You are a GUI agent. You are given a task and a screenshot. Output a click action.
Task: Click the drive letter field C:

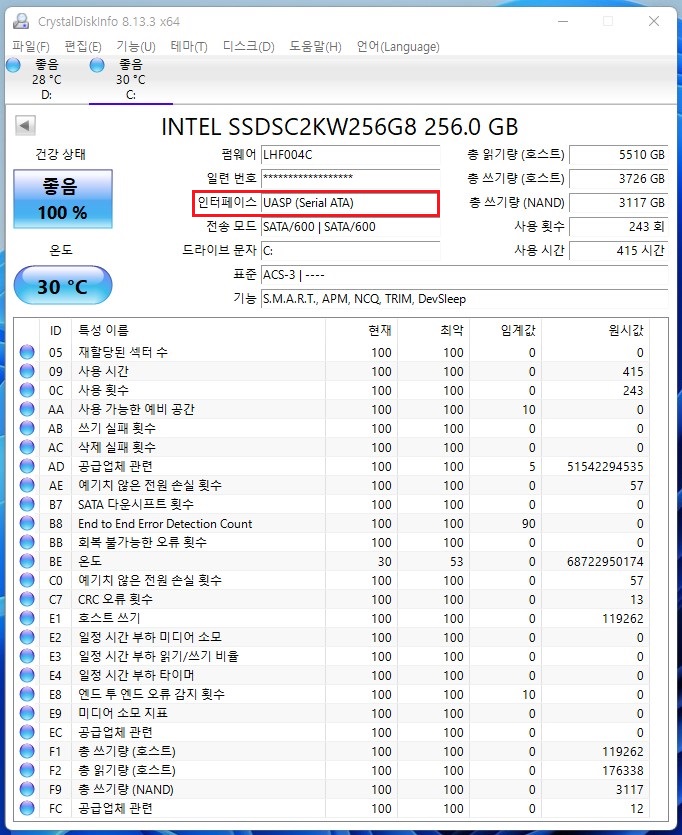pyautogui.click(x=350, y=251)
